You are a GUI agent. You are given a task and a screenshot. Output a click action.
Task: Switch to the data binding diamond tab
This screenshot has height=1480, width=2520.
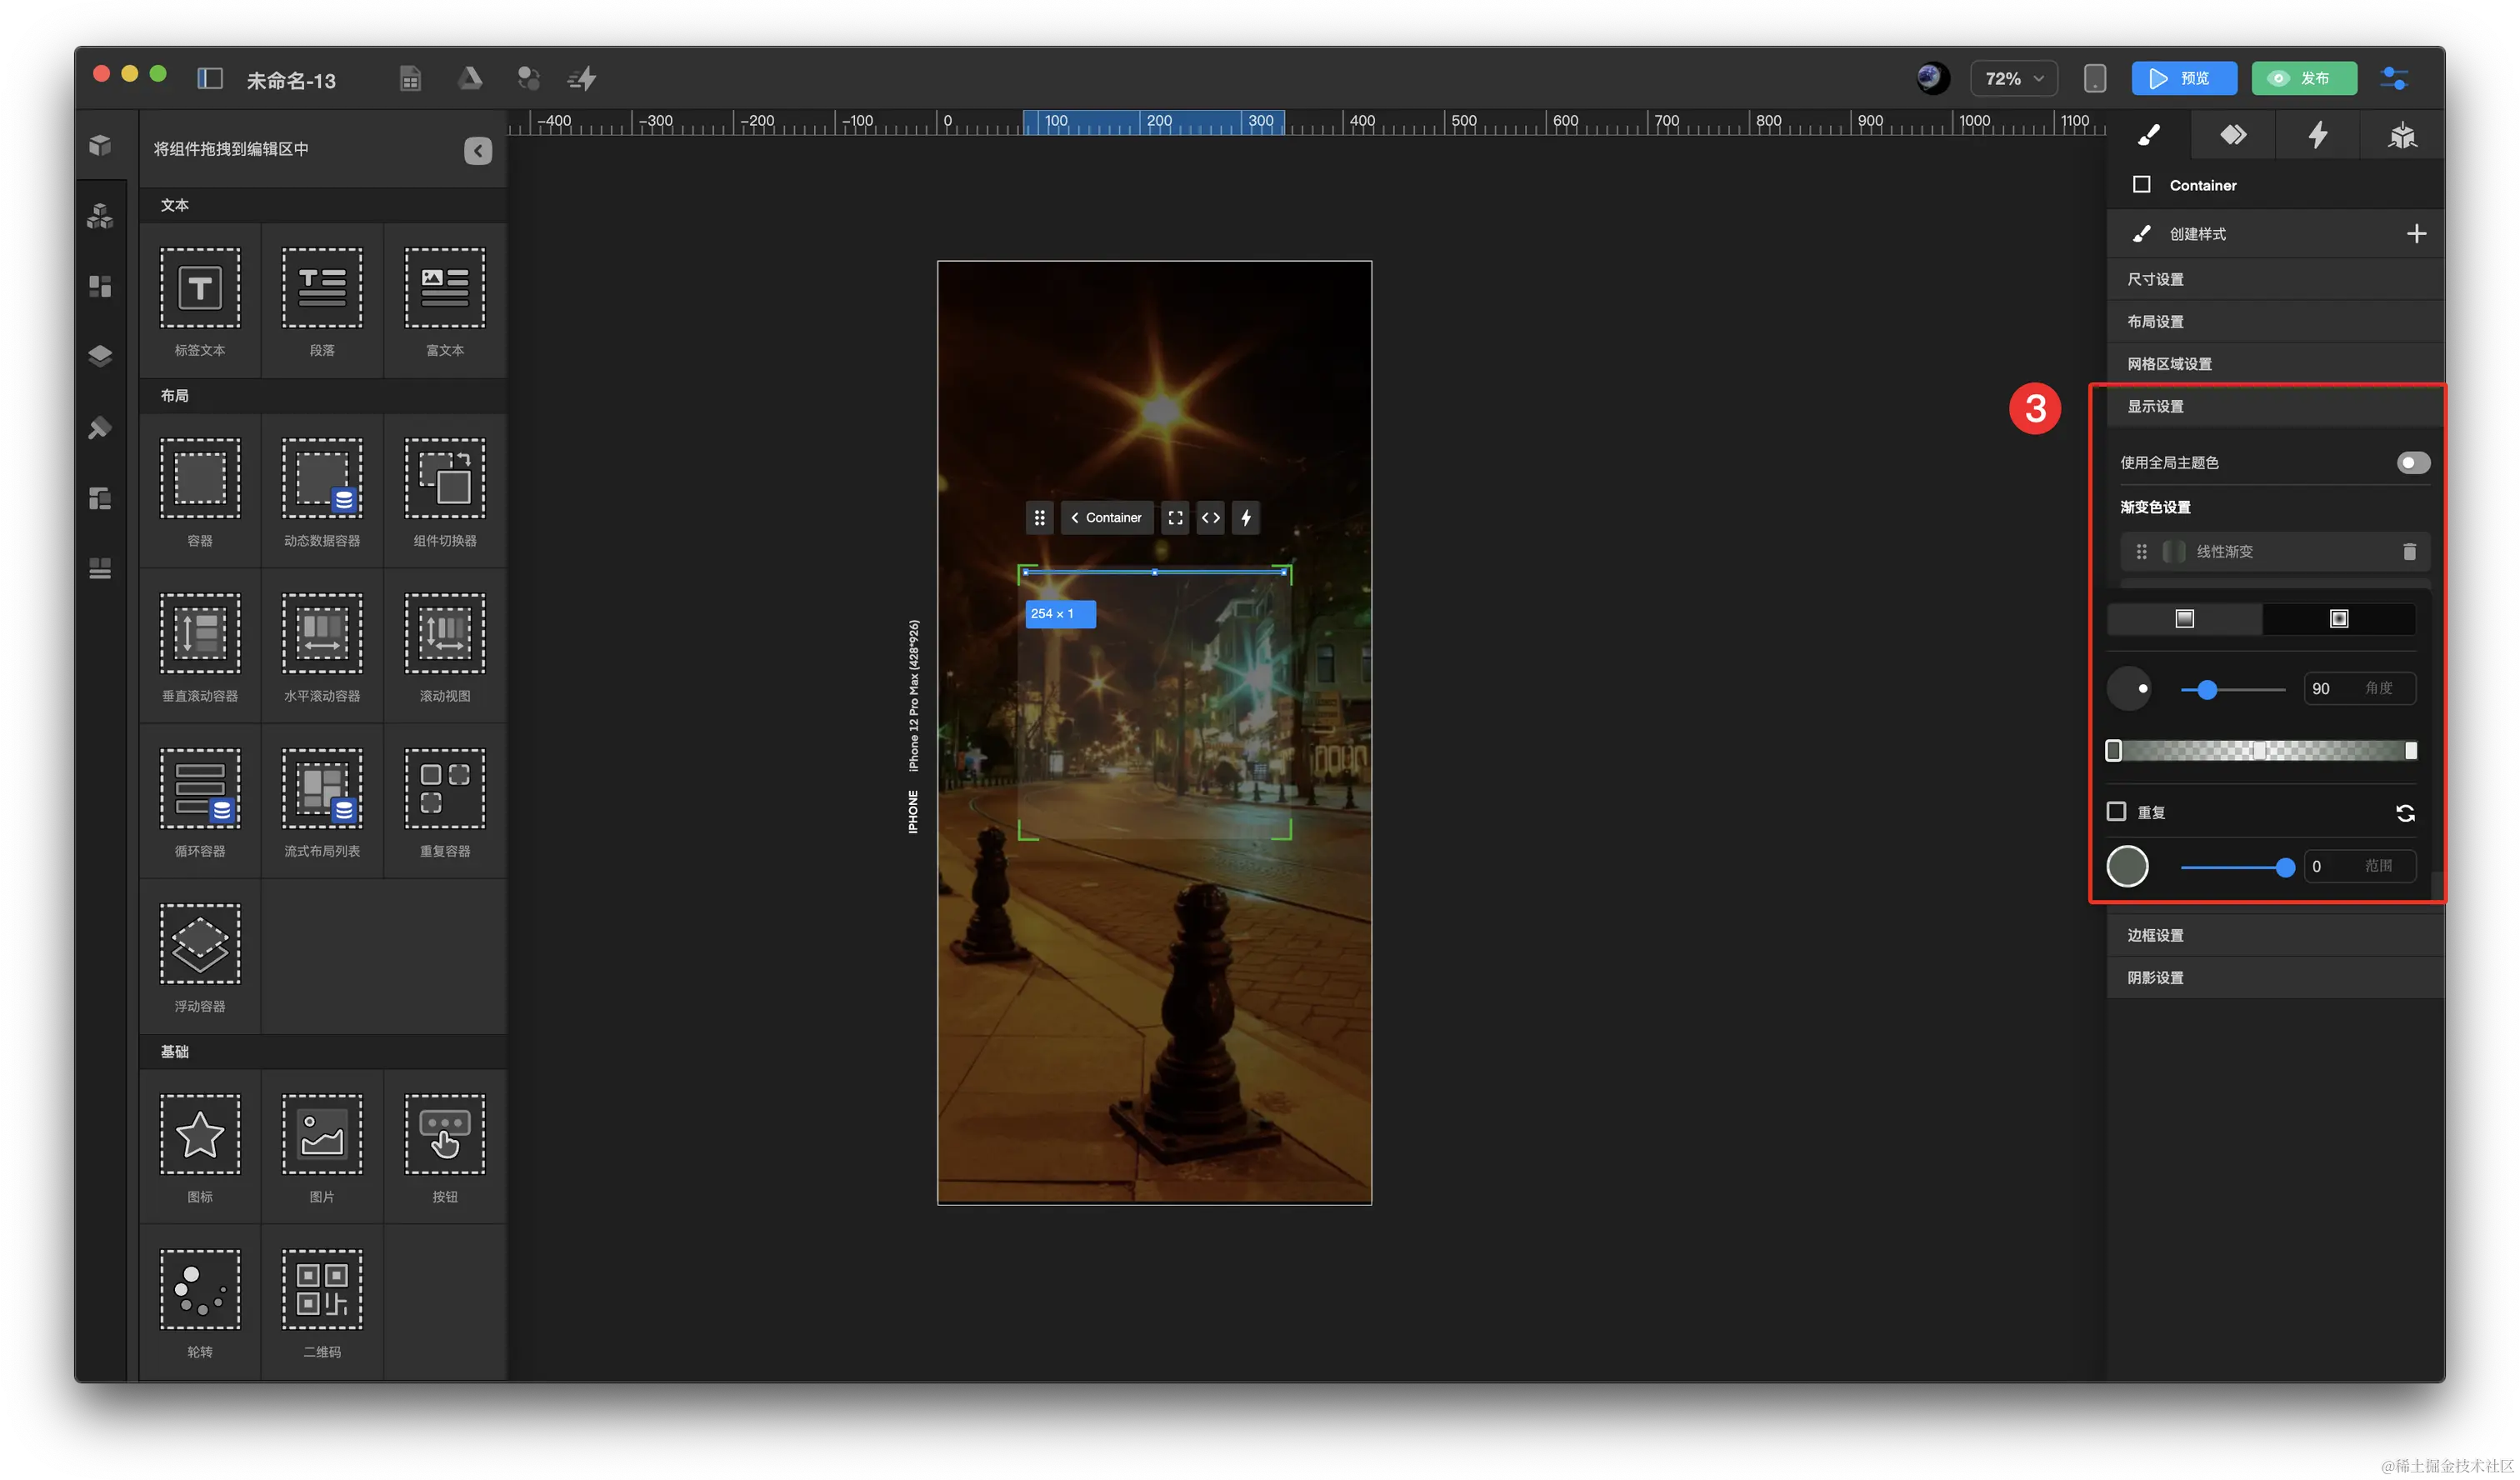click(x=2233, y=135)
